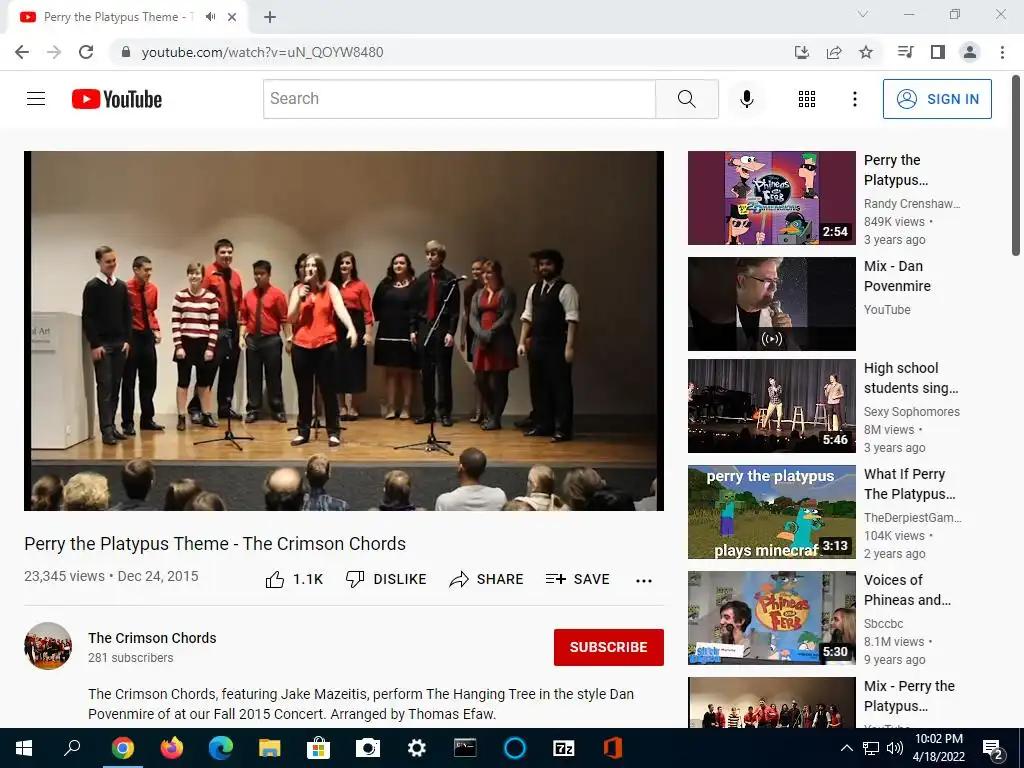Share this page from address bar
Viewport: 1024px width, 768px height.
click(834, 52)
